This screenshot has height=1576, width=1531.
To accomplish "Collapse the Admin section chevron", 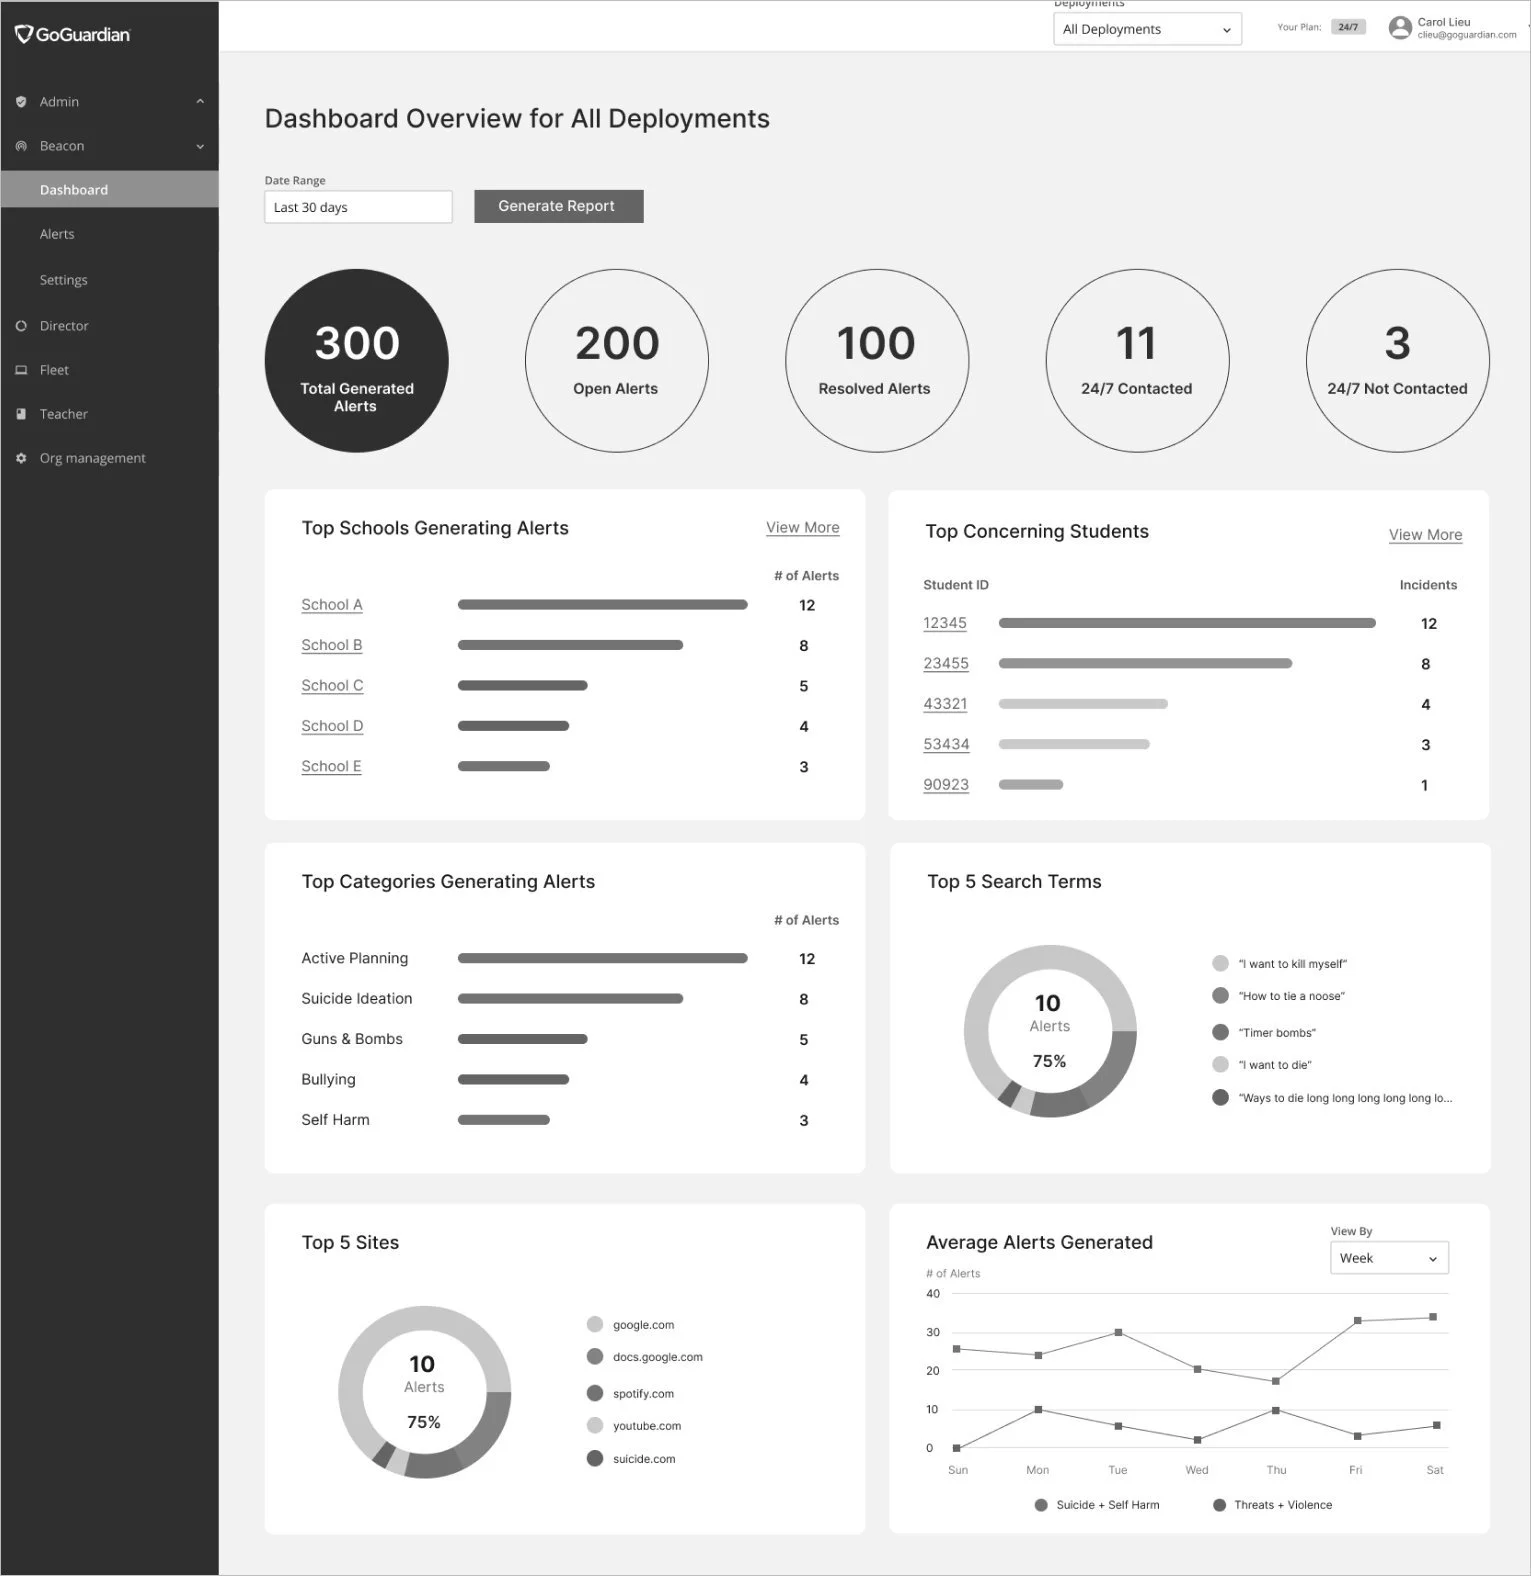I will tap(200, 102).
